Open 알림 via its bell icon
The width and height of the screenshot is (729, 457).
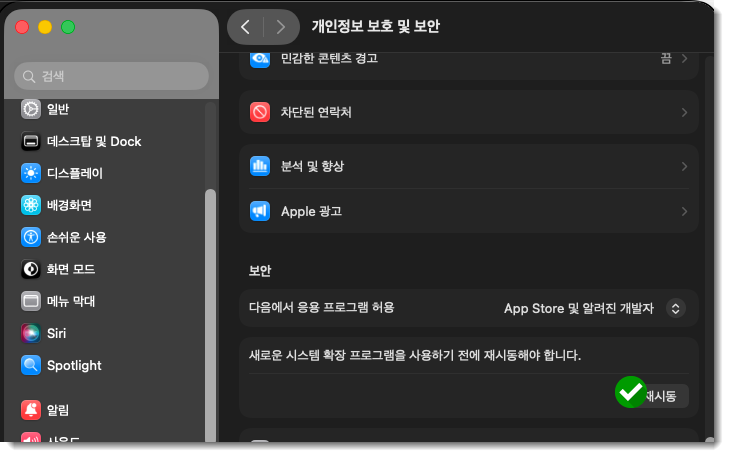point(31,410)
